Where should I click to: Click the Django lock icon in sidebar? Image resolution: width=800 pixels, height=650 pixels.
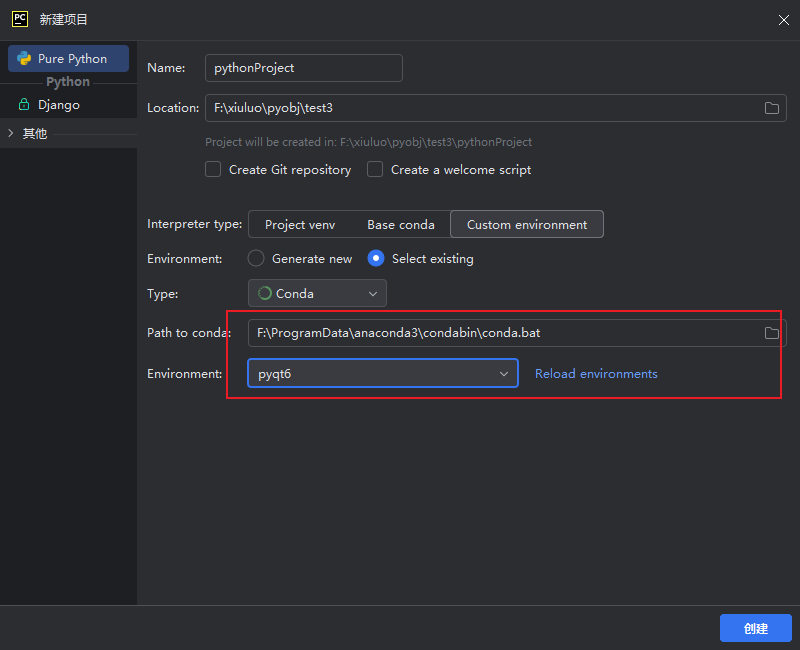pos(24,105)
